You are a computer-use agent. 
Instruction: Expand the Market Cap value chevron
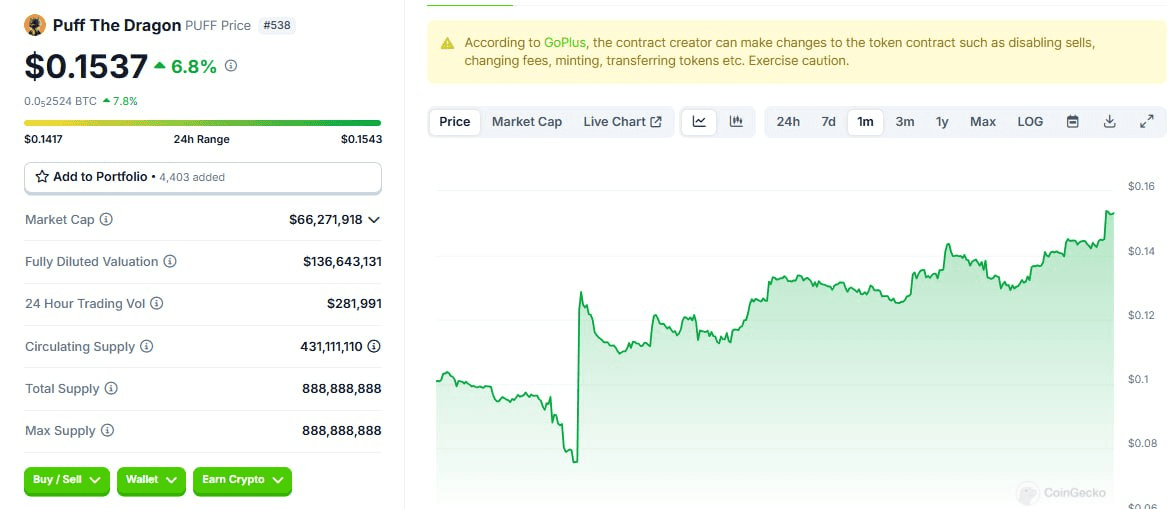pyautogui.click(x=374, y=220)
